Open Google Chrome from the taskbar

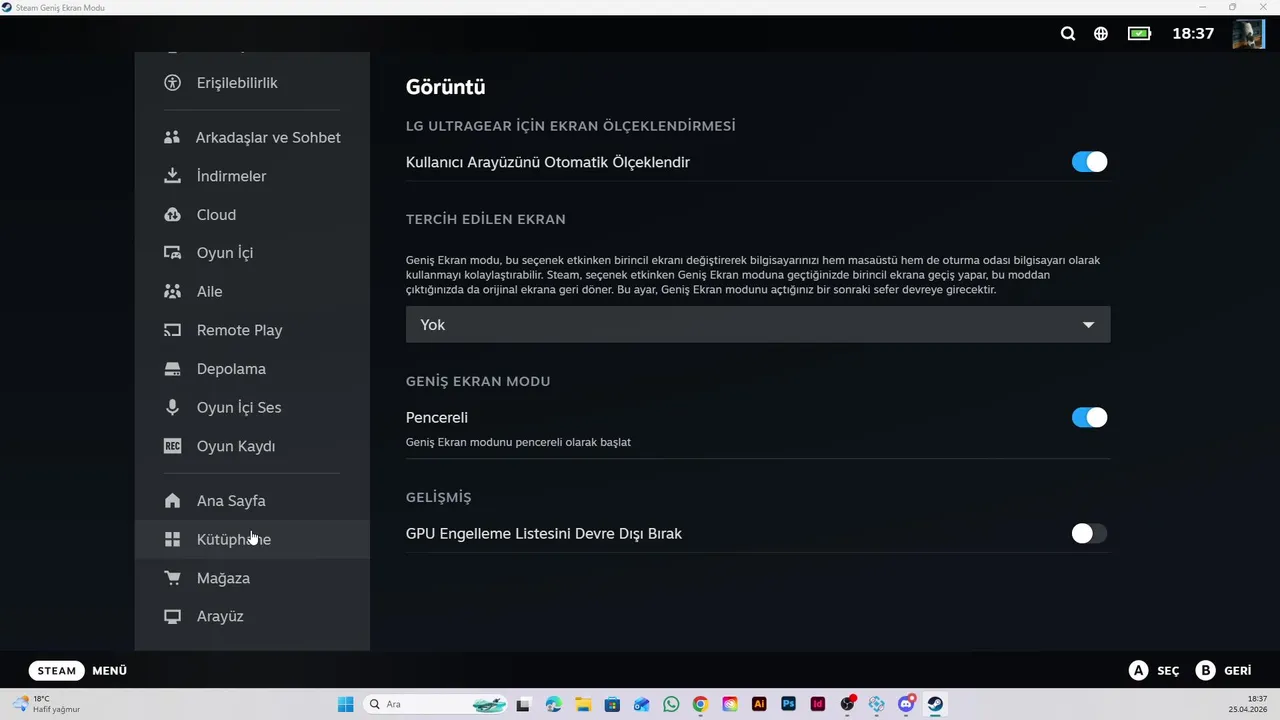700,704
